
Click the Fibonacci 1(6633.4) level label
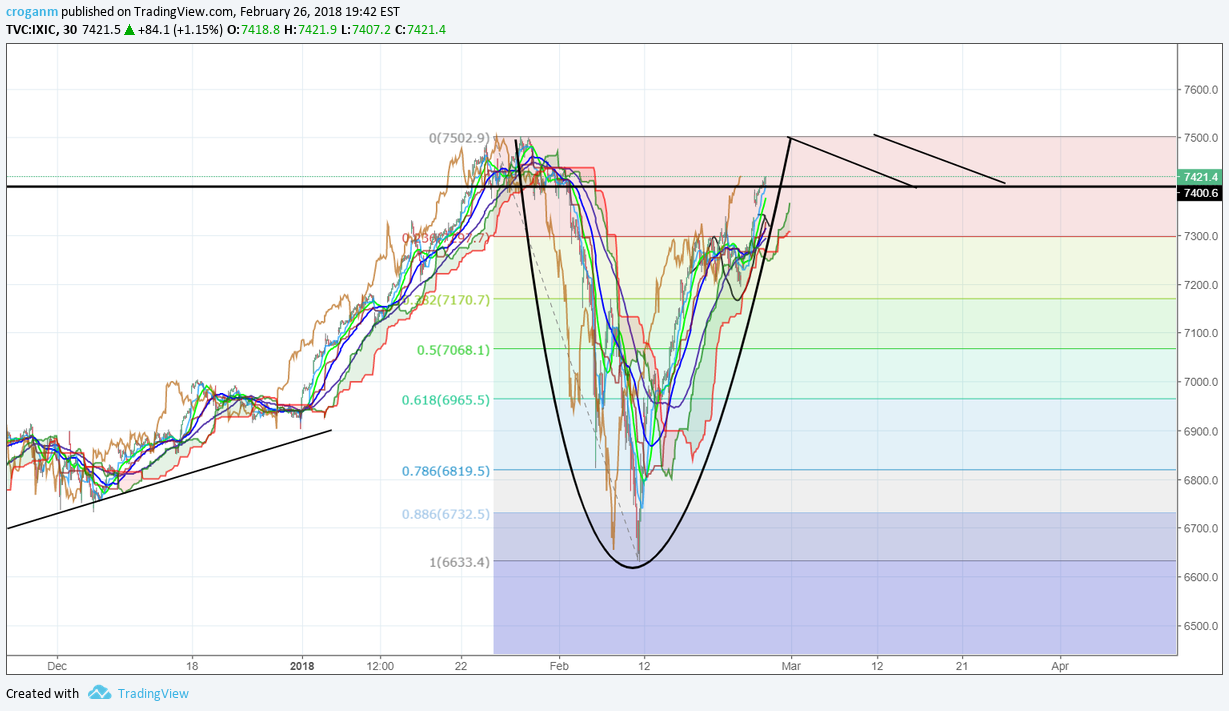[x=459, y=562]
